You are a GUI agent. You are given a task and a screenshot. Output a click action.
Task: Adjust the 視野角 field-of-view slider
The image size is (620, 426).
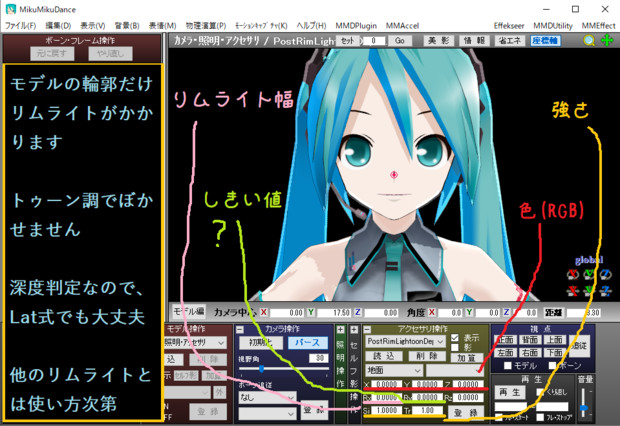pyautogui.click(x=284, y=369)
